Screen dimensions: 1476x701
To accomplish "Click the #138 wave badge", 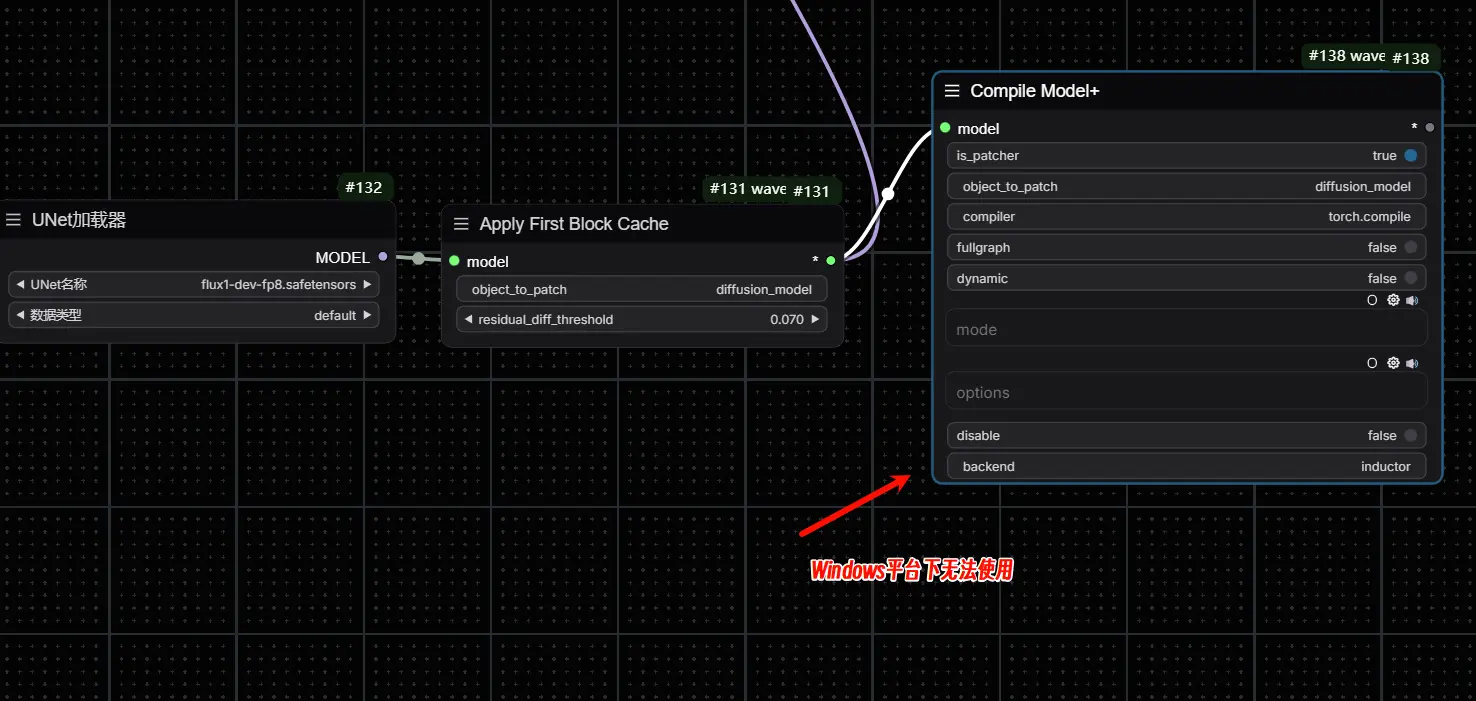I will pos(1346,56).
